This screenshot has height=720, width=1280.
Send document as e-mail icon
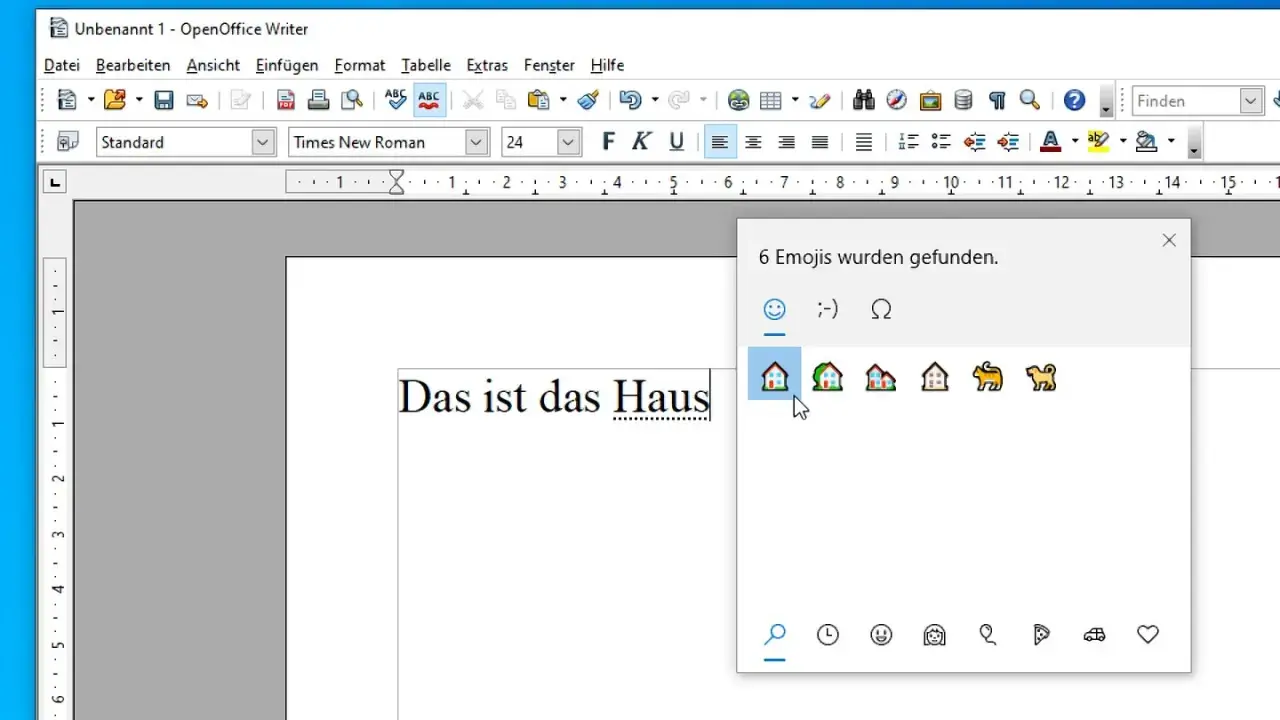[x=197, y=100]
